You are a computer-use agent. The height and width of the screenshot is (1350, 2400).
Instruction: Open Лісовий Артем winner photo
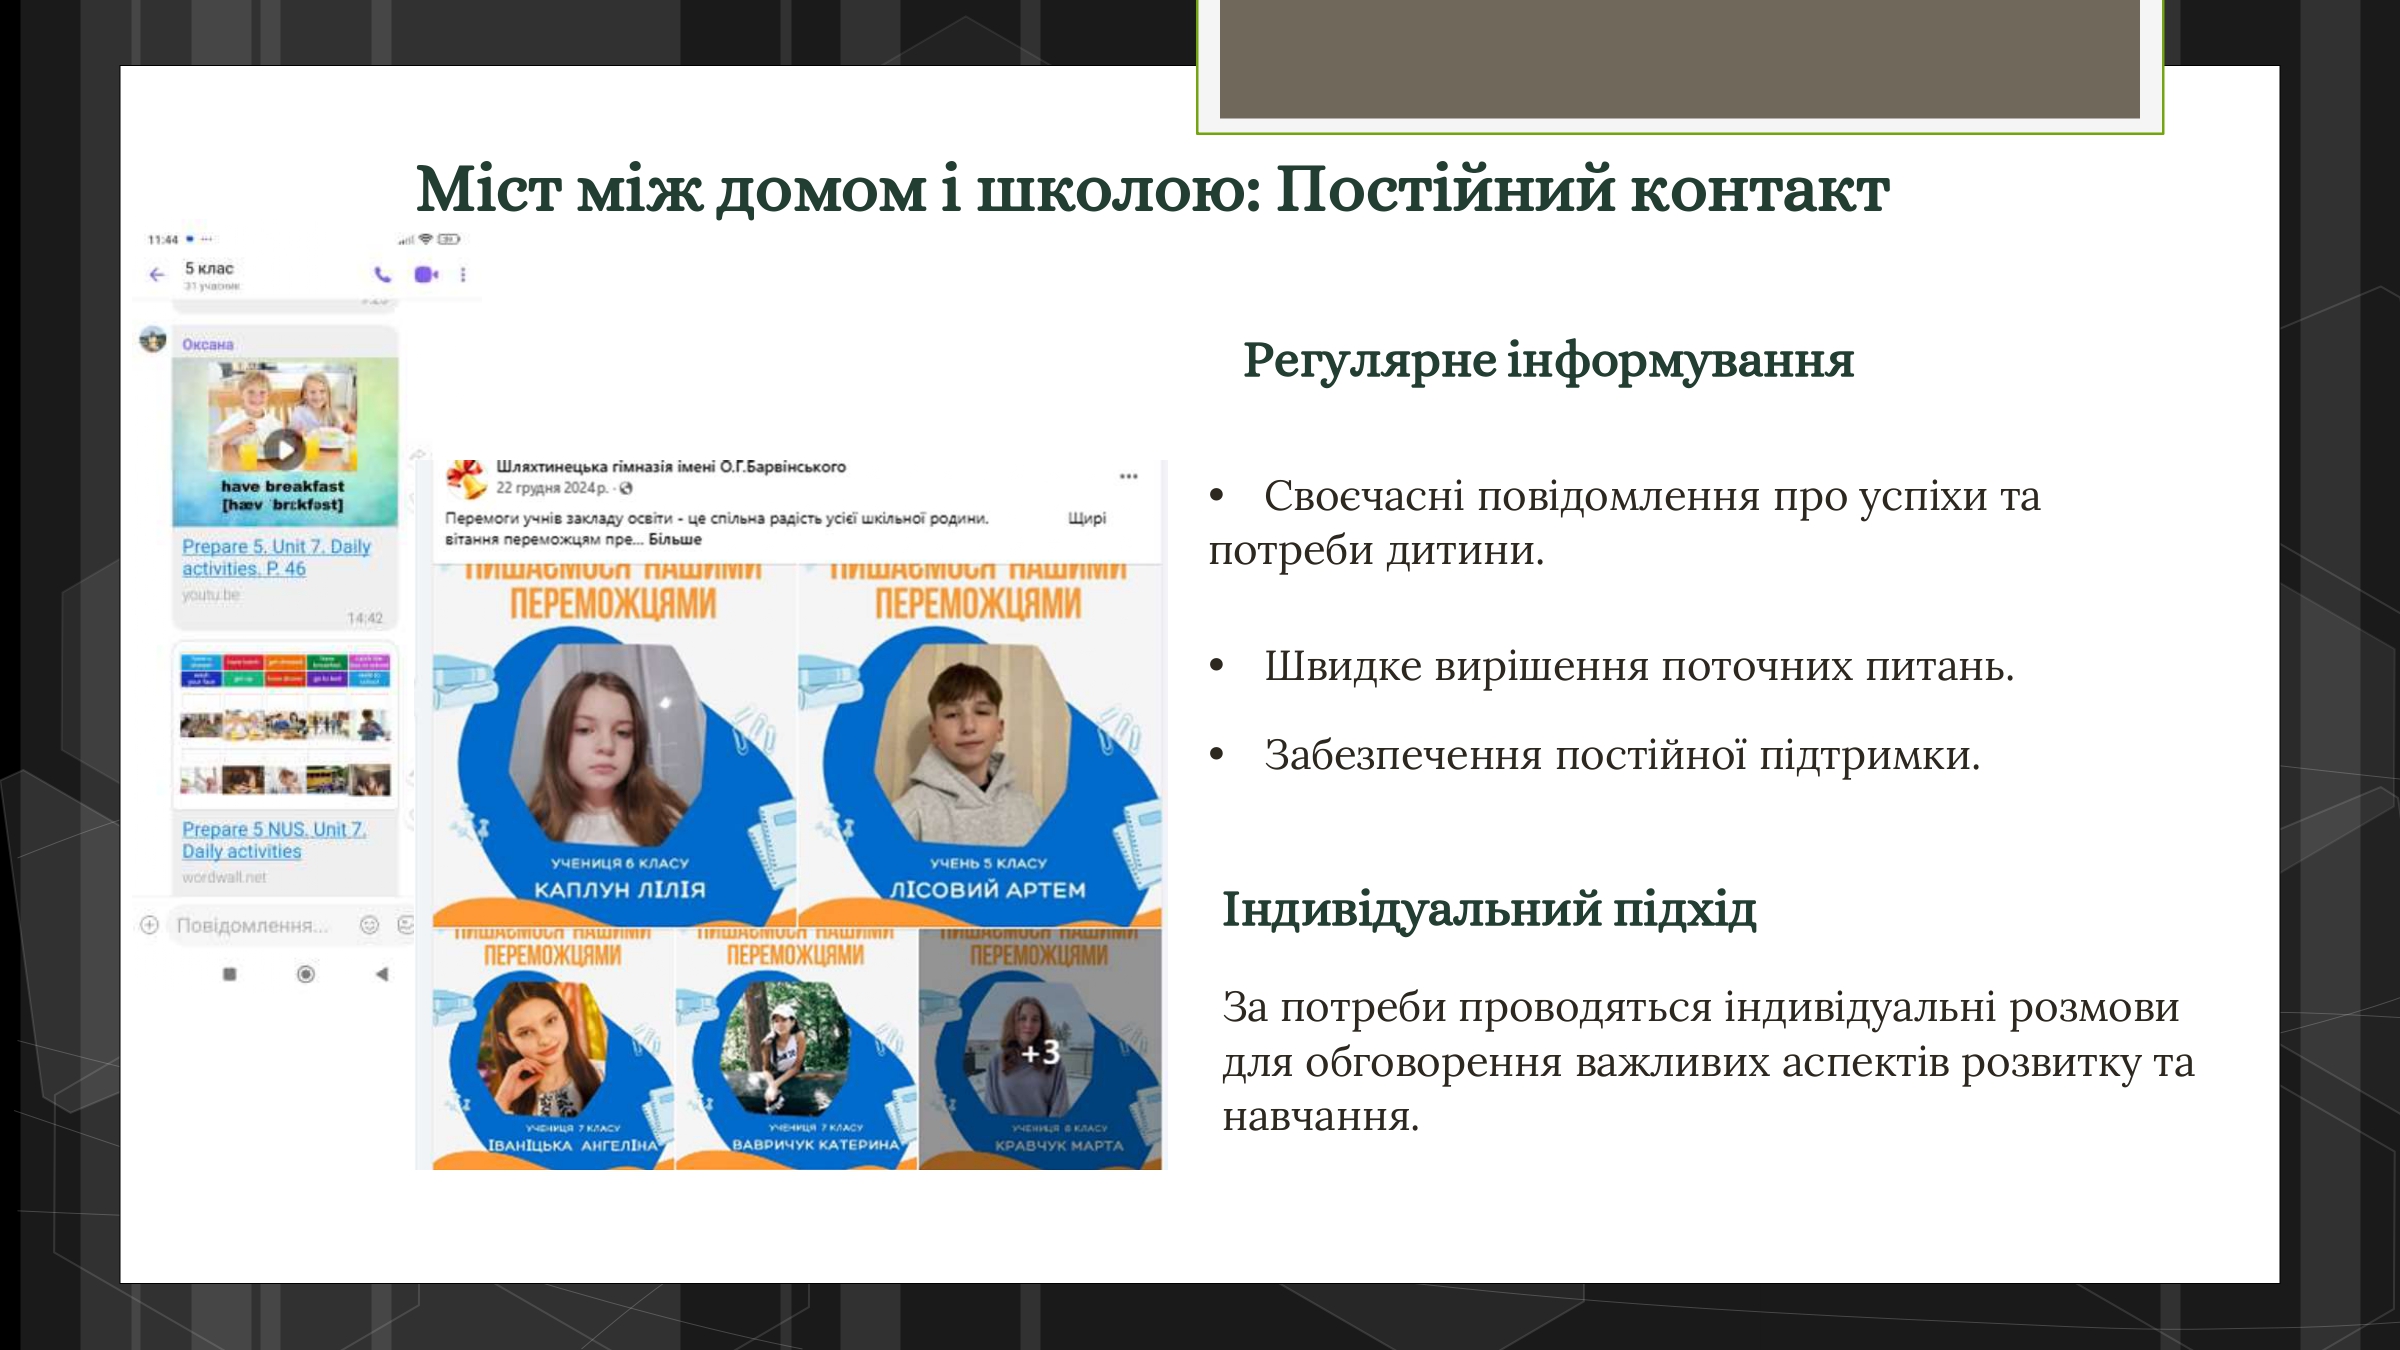[x=979, y=745]
